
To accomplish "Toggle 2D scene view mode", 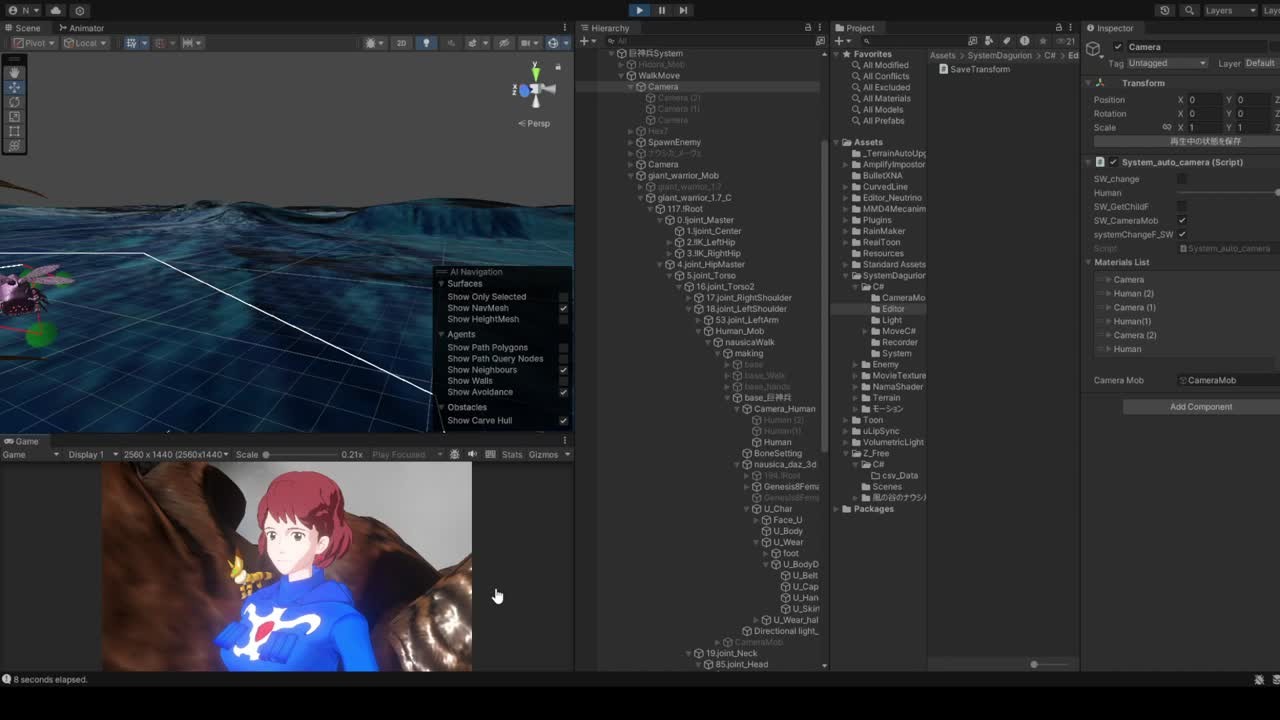I will coord(401,43).
